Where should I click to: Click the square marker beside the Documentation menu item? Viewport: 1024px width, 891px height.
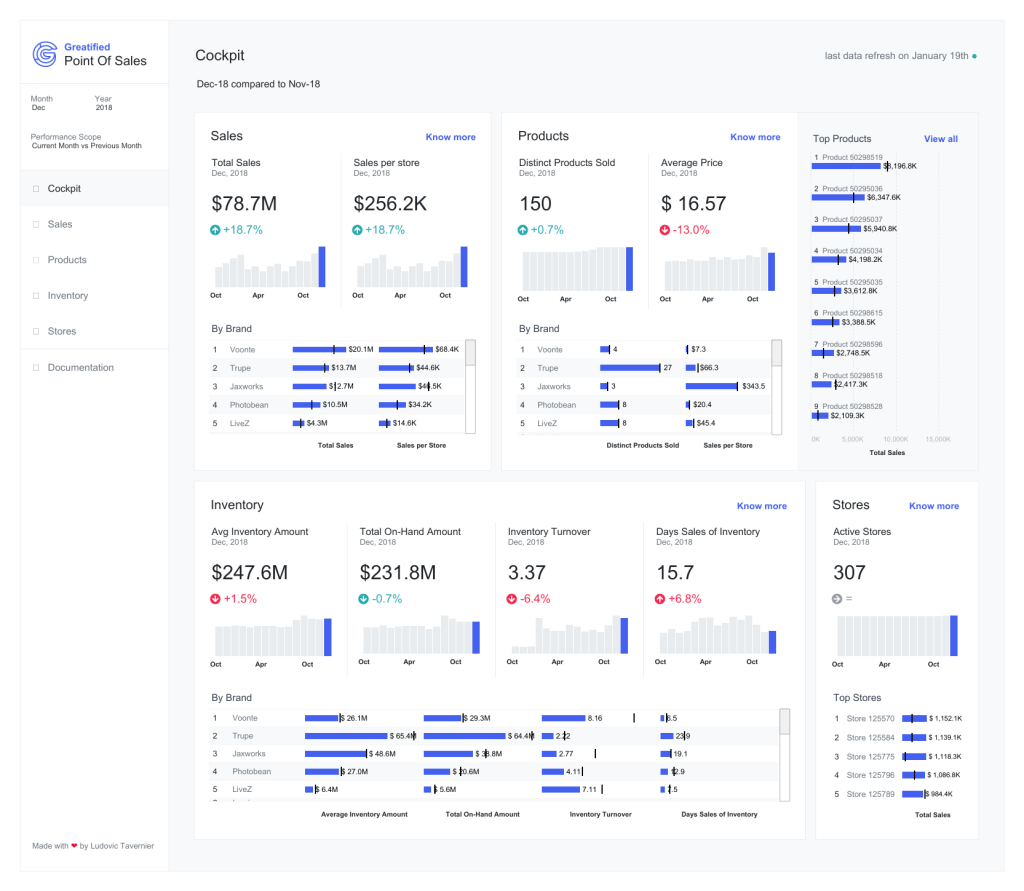pyautogui.click(x=36, y=368)
